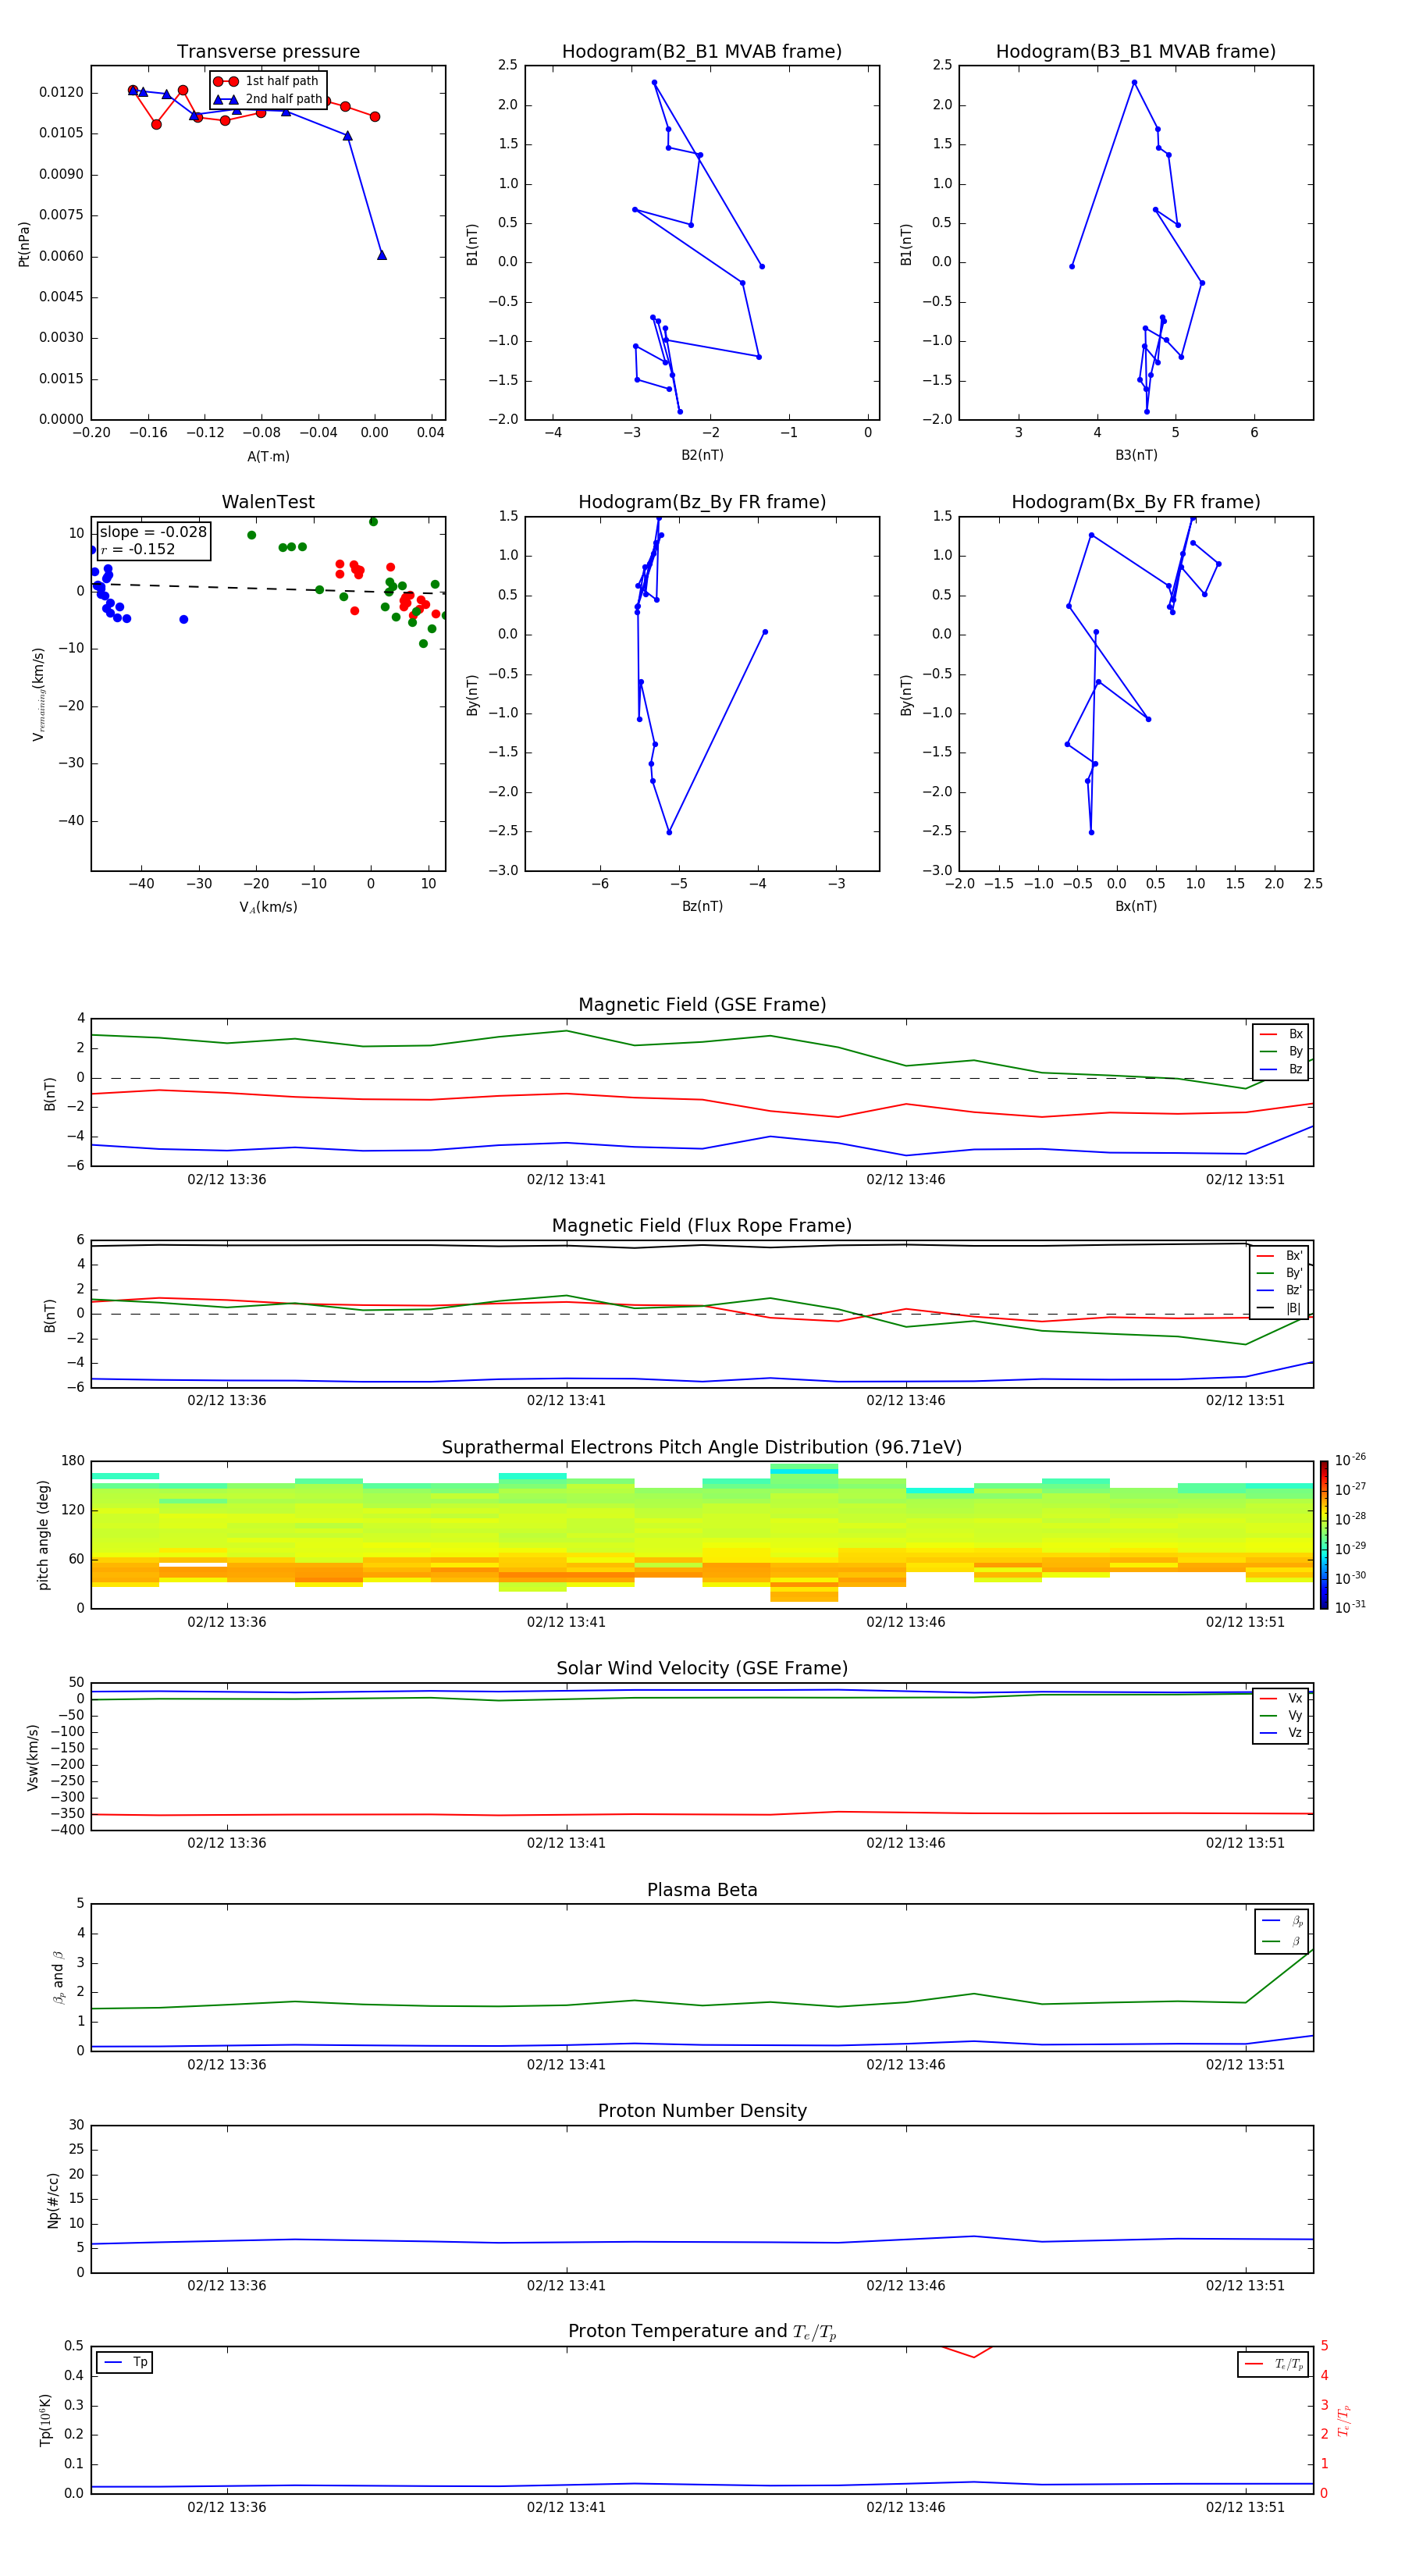Click the 'Hodogram(B2_B1 MVAB frame)' title
Screen dimensions: 1405x2576
click(702, 52)
